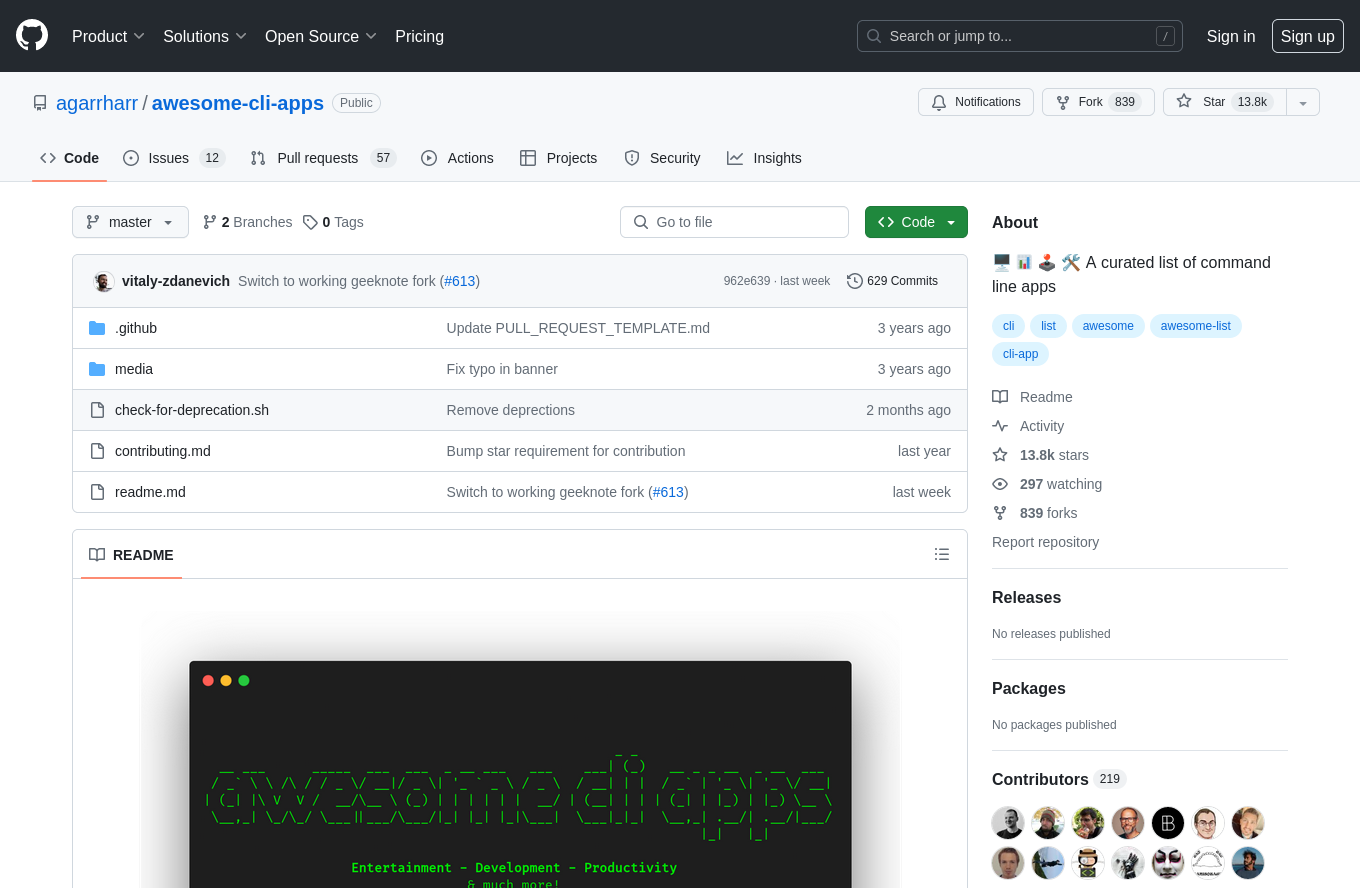
Task: Click file icon for readme.md
Action: point(97,492)
